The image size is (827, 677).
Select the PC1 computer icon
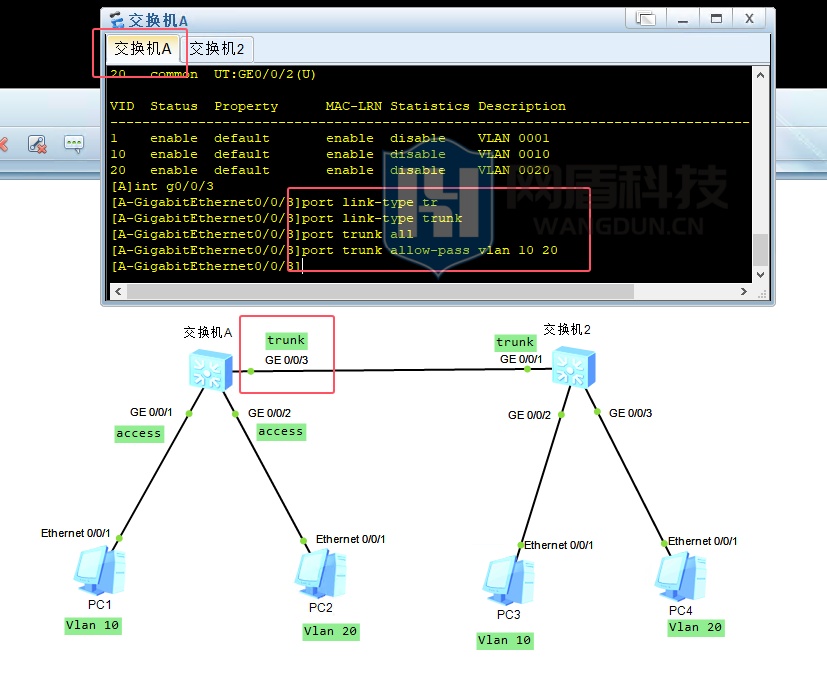tap(99, 570)
